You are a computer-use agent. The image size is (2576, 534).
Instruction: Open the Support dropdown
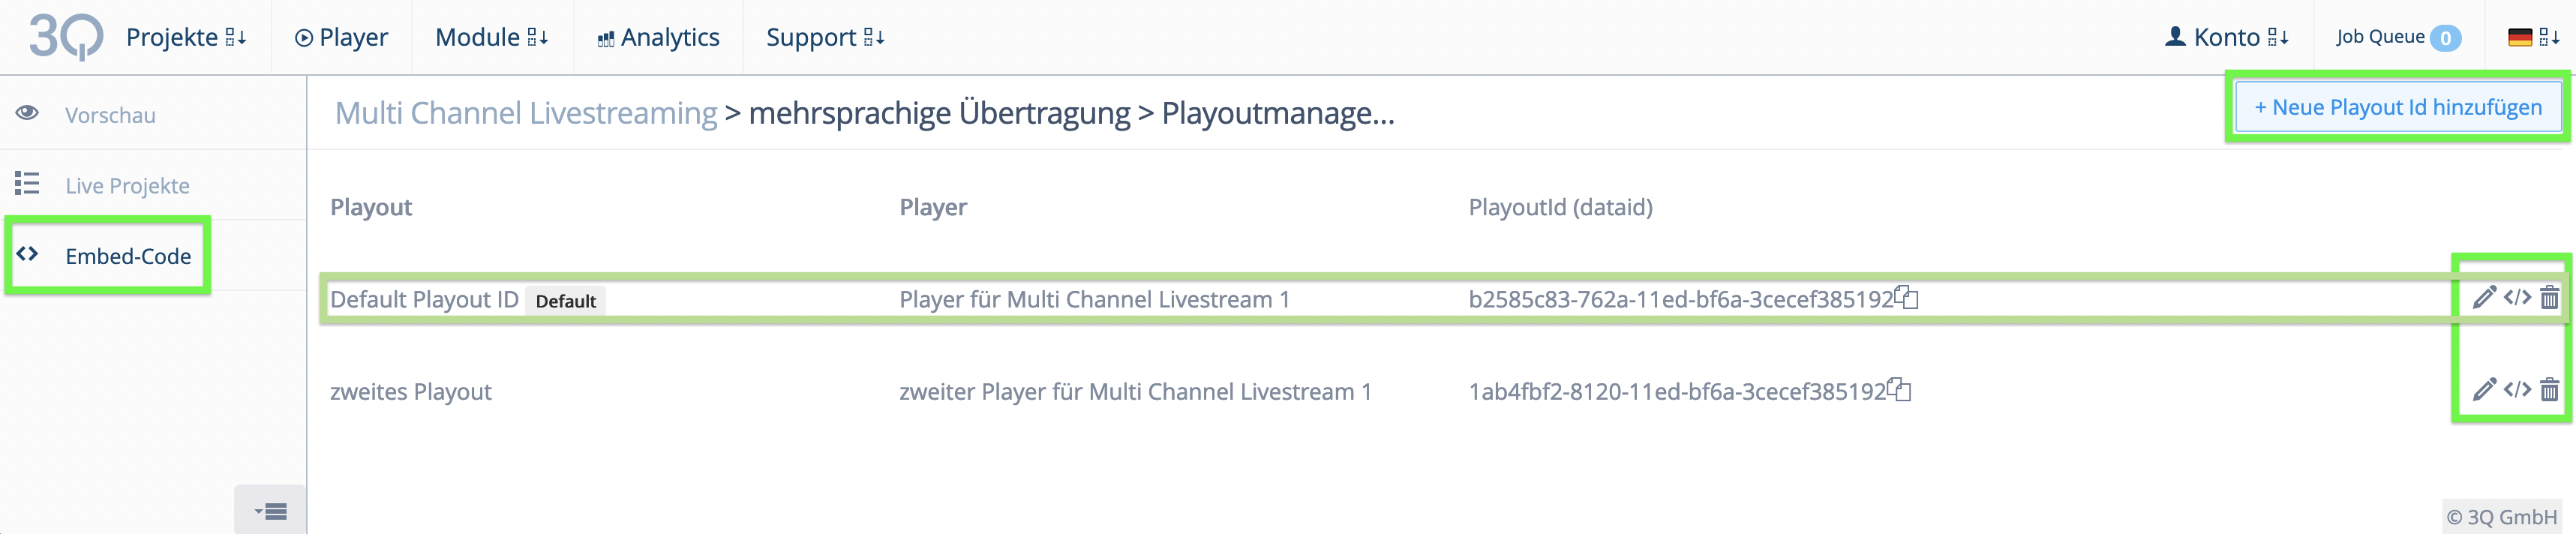(825, 37)
